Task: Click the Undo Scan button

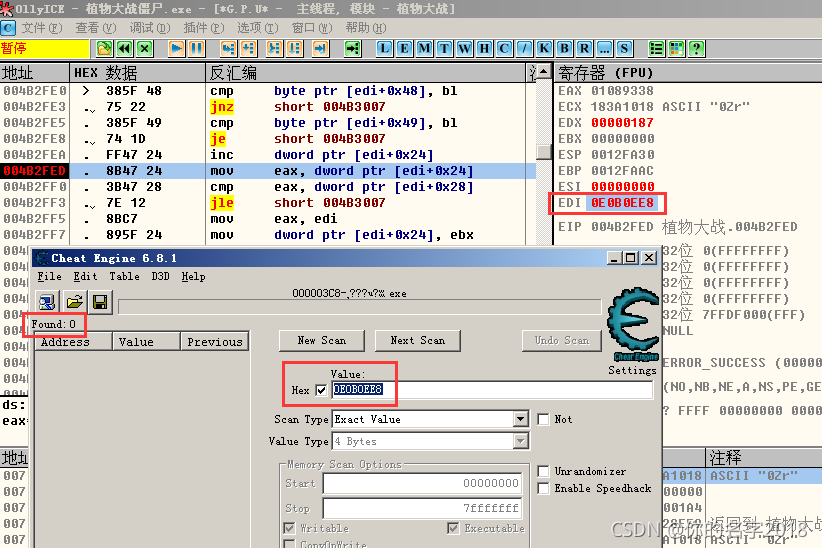Action: coord(561,340)
